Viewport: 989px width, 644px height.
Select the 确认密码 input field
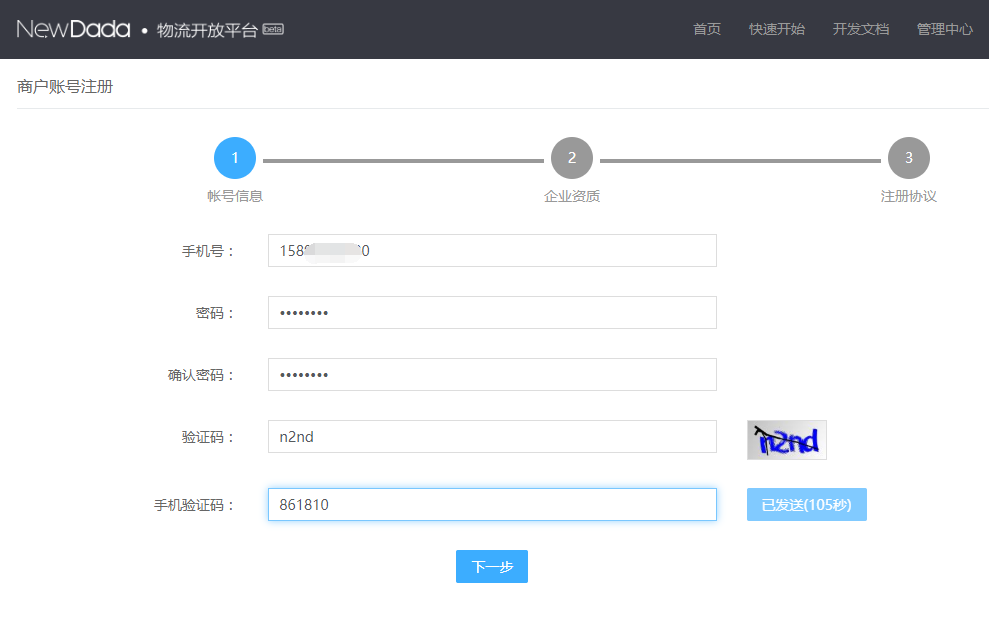[x=492, y=375]
